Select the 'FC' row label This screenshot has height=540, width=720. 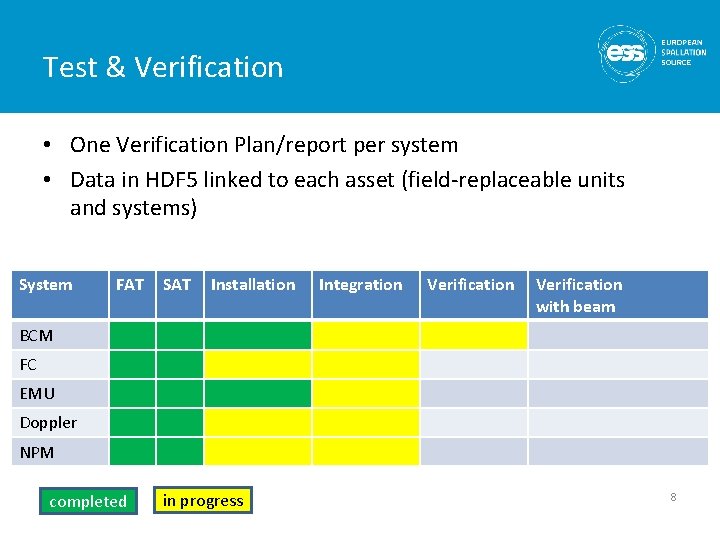pyautogui.click(x=60, y=364)
